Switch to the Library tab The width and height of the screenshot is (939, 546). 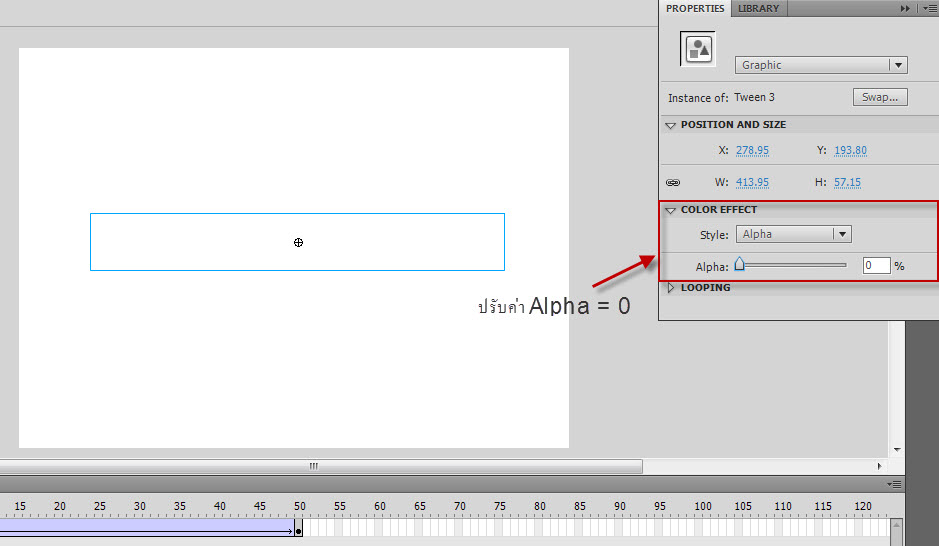pyautogui.click(x=758, y=8)
